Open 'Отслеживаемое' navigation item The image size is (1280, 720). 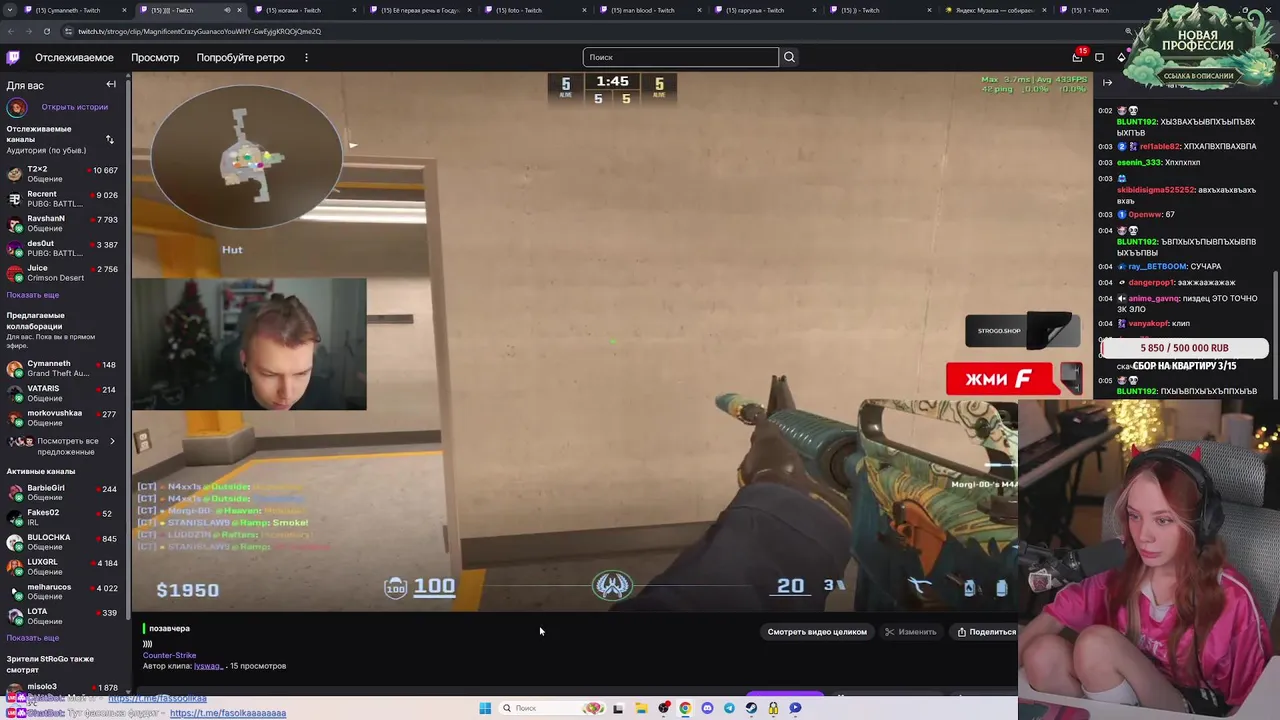74,57
